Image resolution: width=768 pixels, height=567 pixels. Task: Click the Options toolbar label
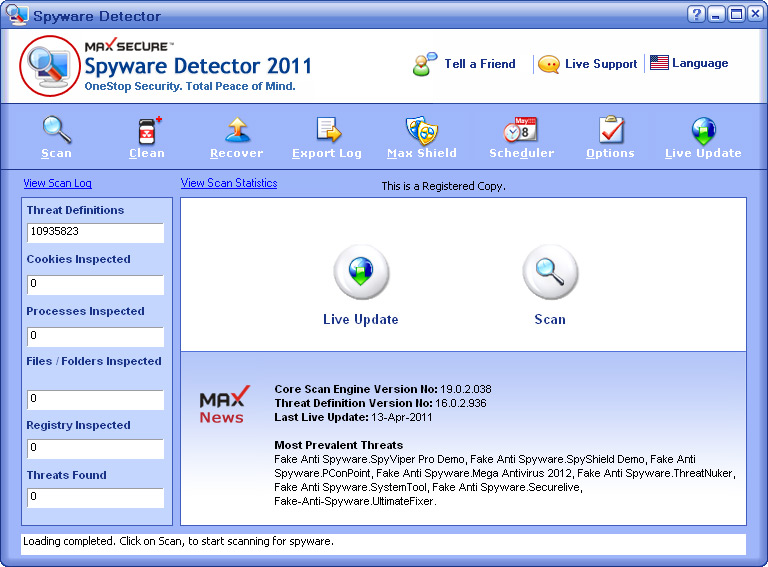click(x=610, y=153)
